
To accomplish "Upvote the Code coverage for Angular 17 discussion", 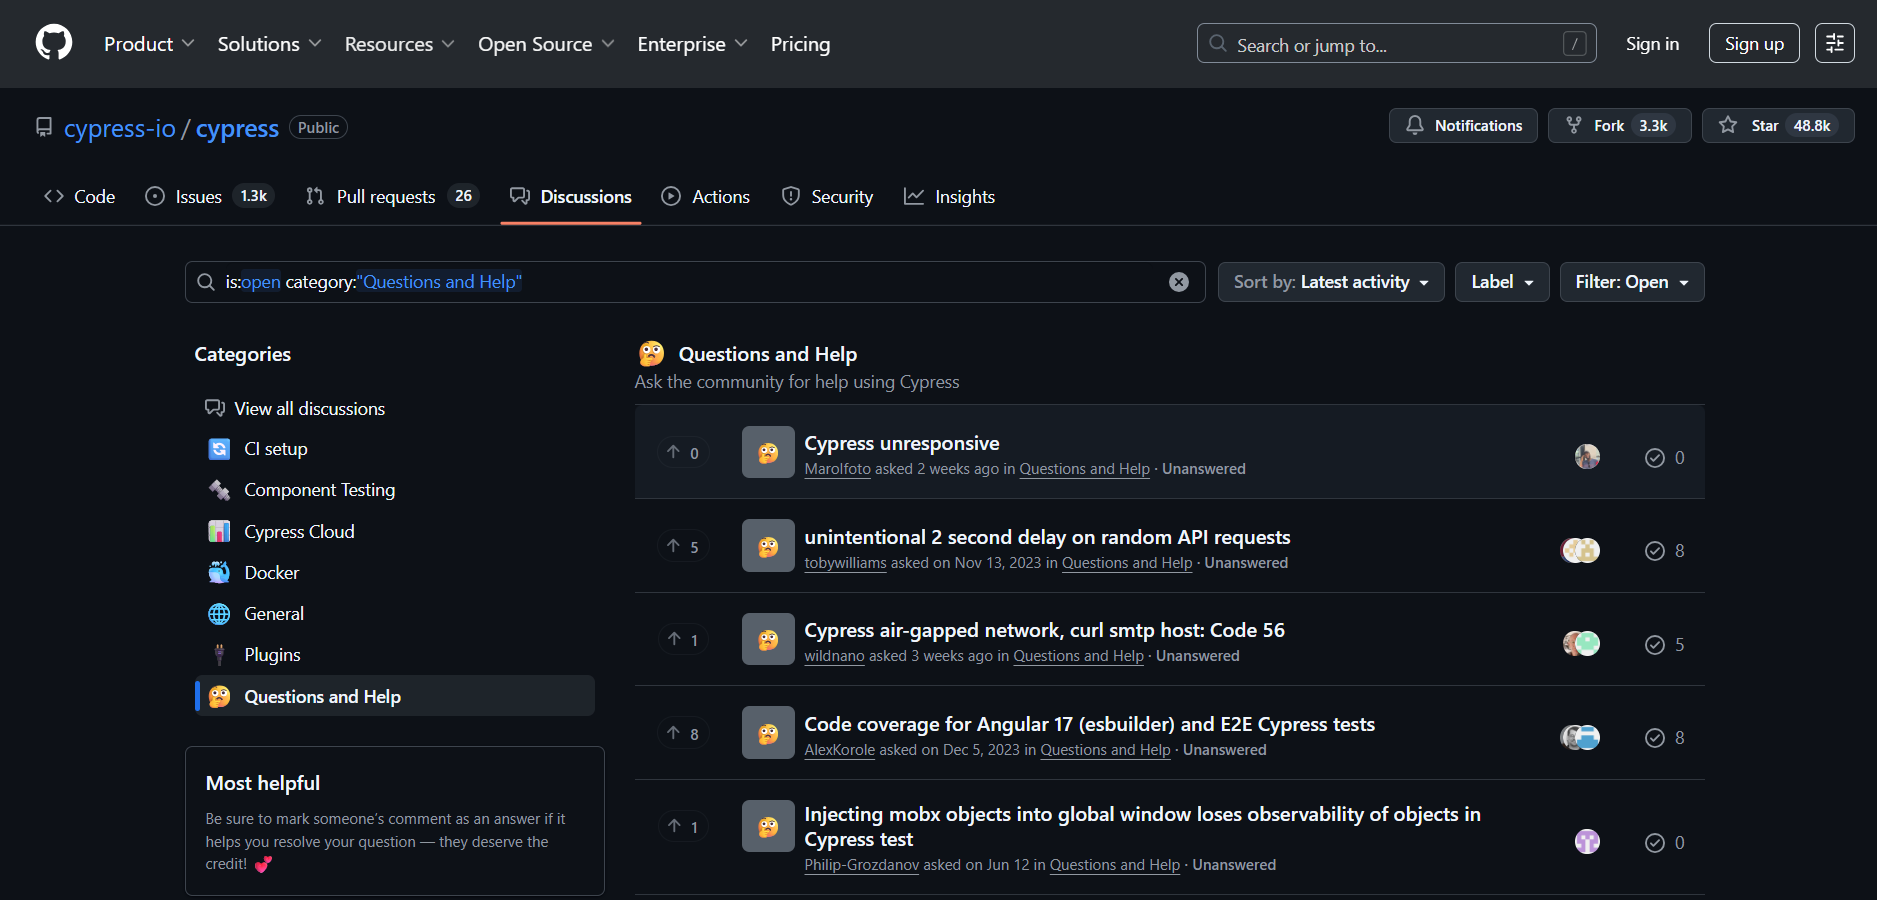I will [683, 734].
